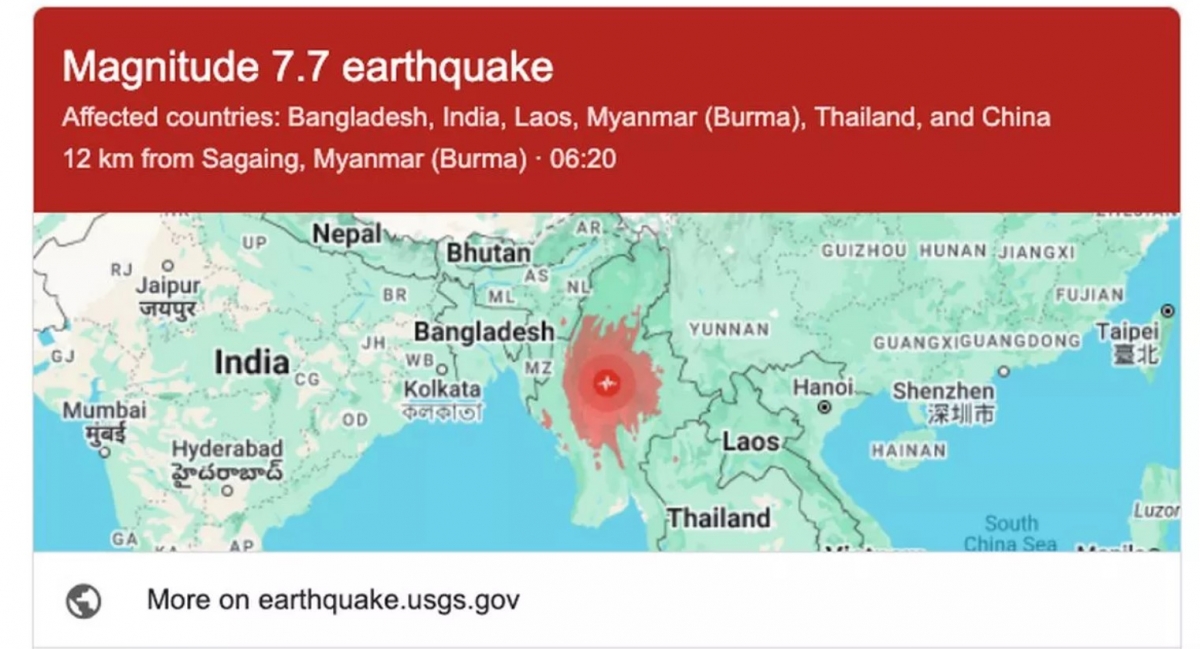Click the Bhutan label on the map
The width and height of the screenshot is (1200, 649).
[x=487, y=254]
